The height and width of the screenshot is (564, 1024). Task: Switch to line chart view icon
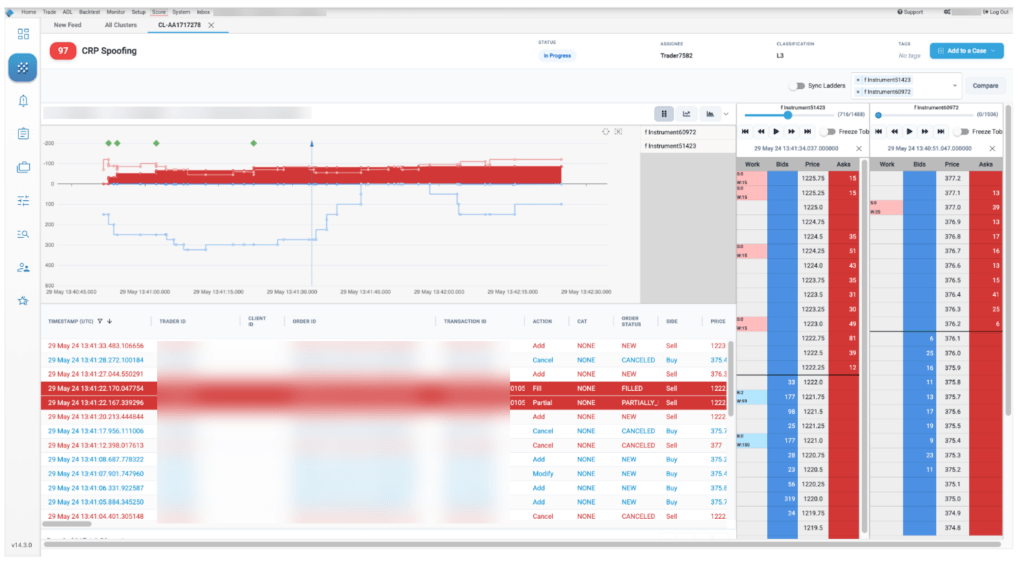coord(686,114)
